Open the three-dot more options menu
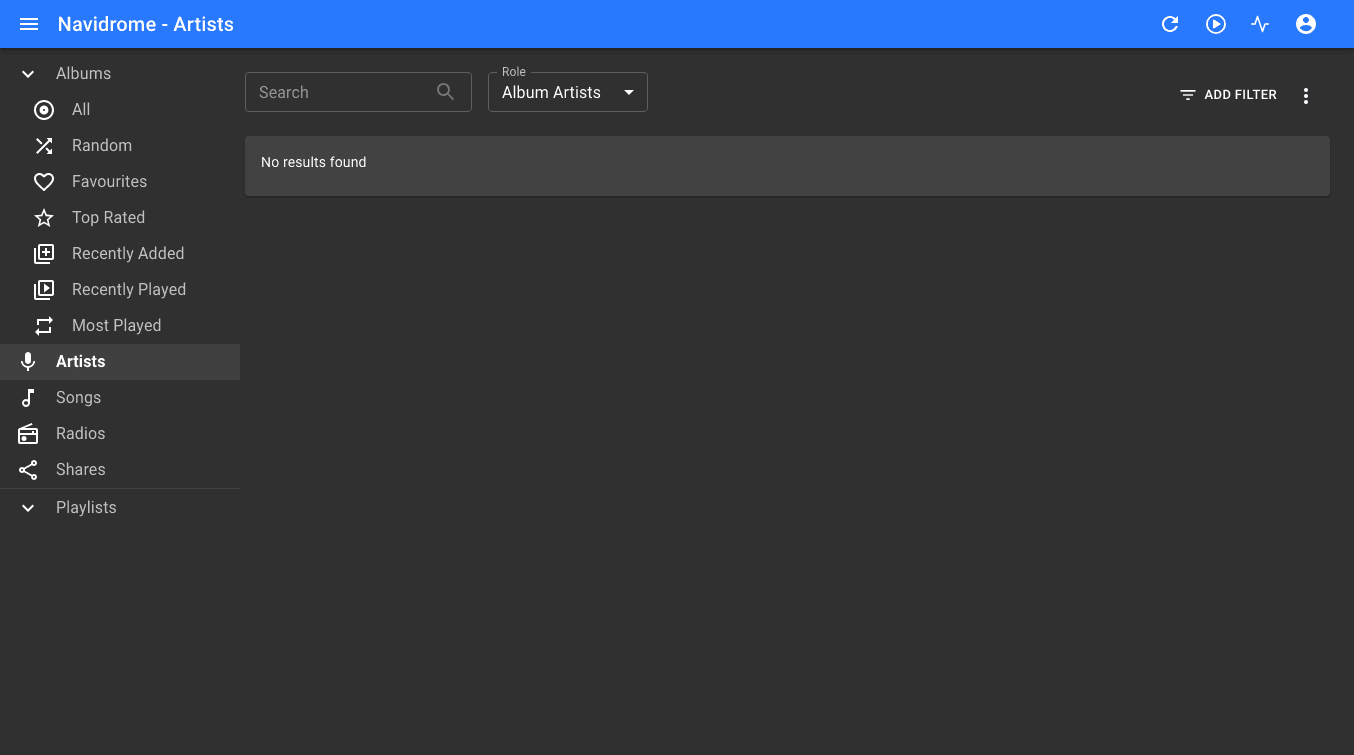This screenshot has width=1354, height=755. point(1306,96)
